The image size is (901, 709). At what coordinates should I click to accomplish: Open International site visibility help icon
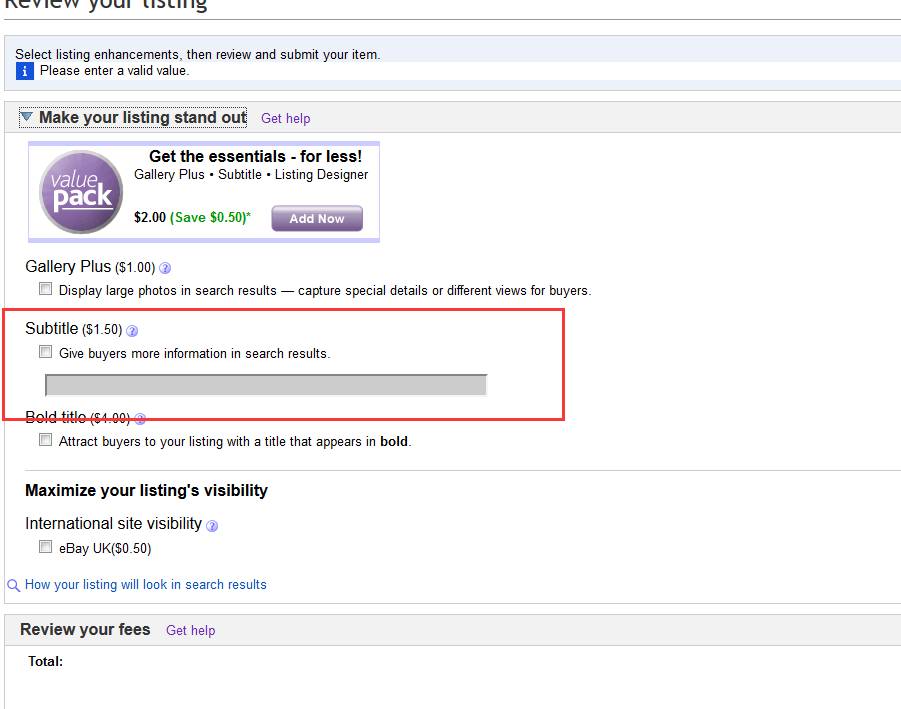(x=212, y=526)
